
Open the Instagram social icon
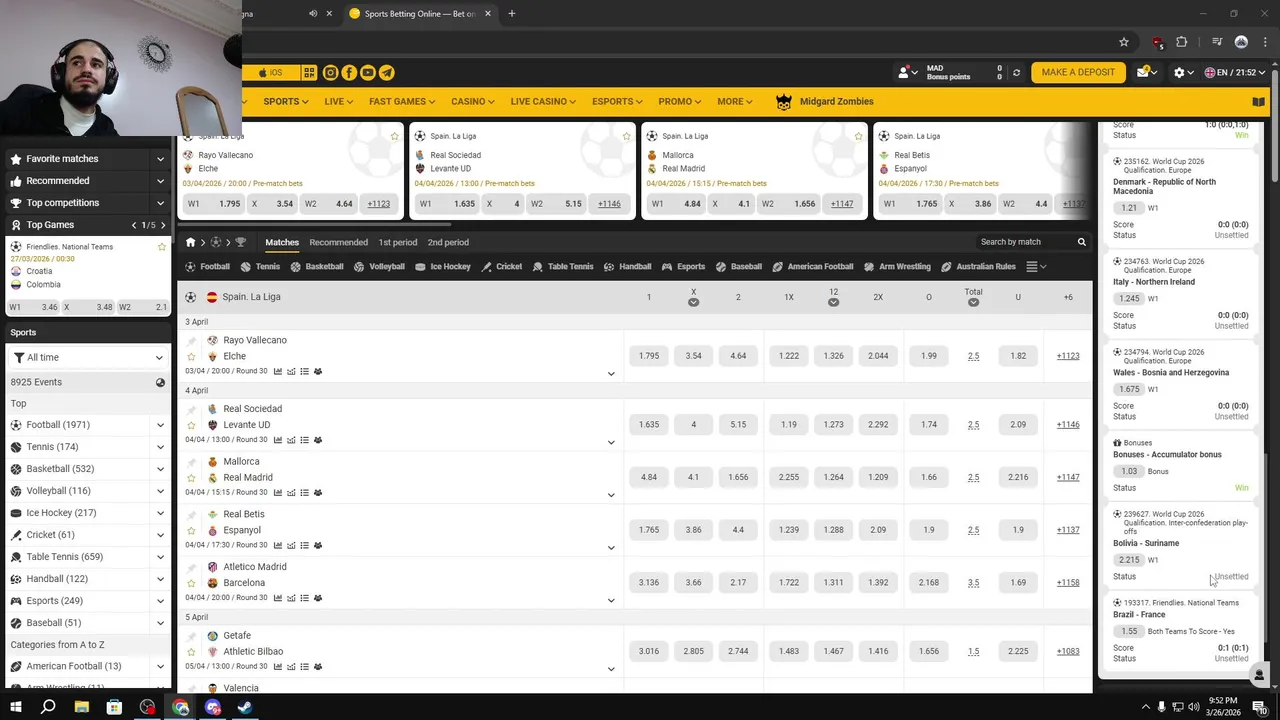(330, 73)
